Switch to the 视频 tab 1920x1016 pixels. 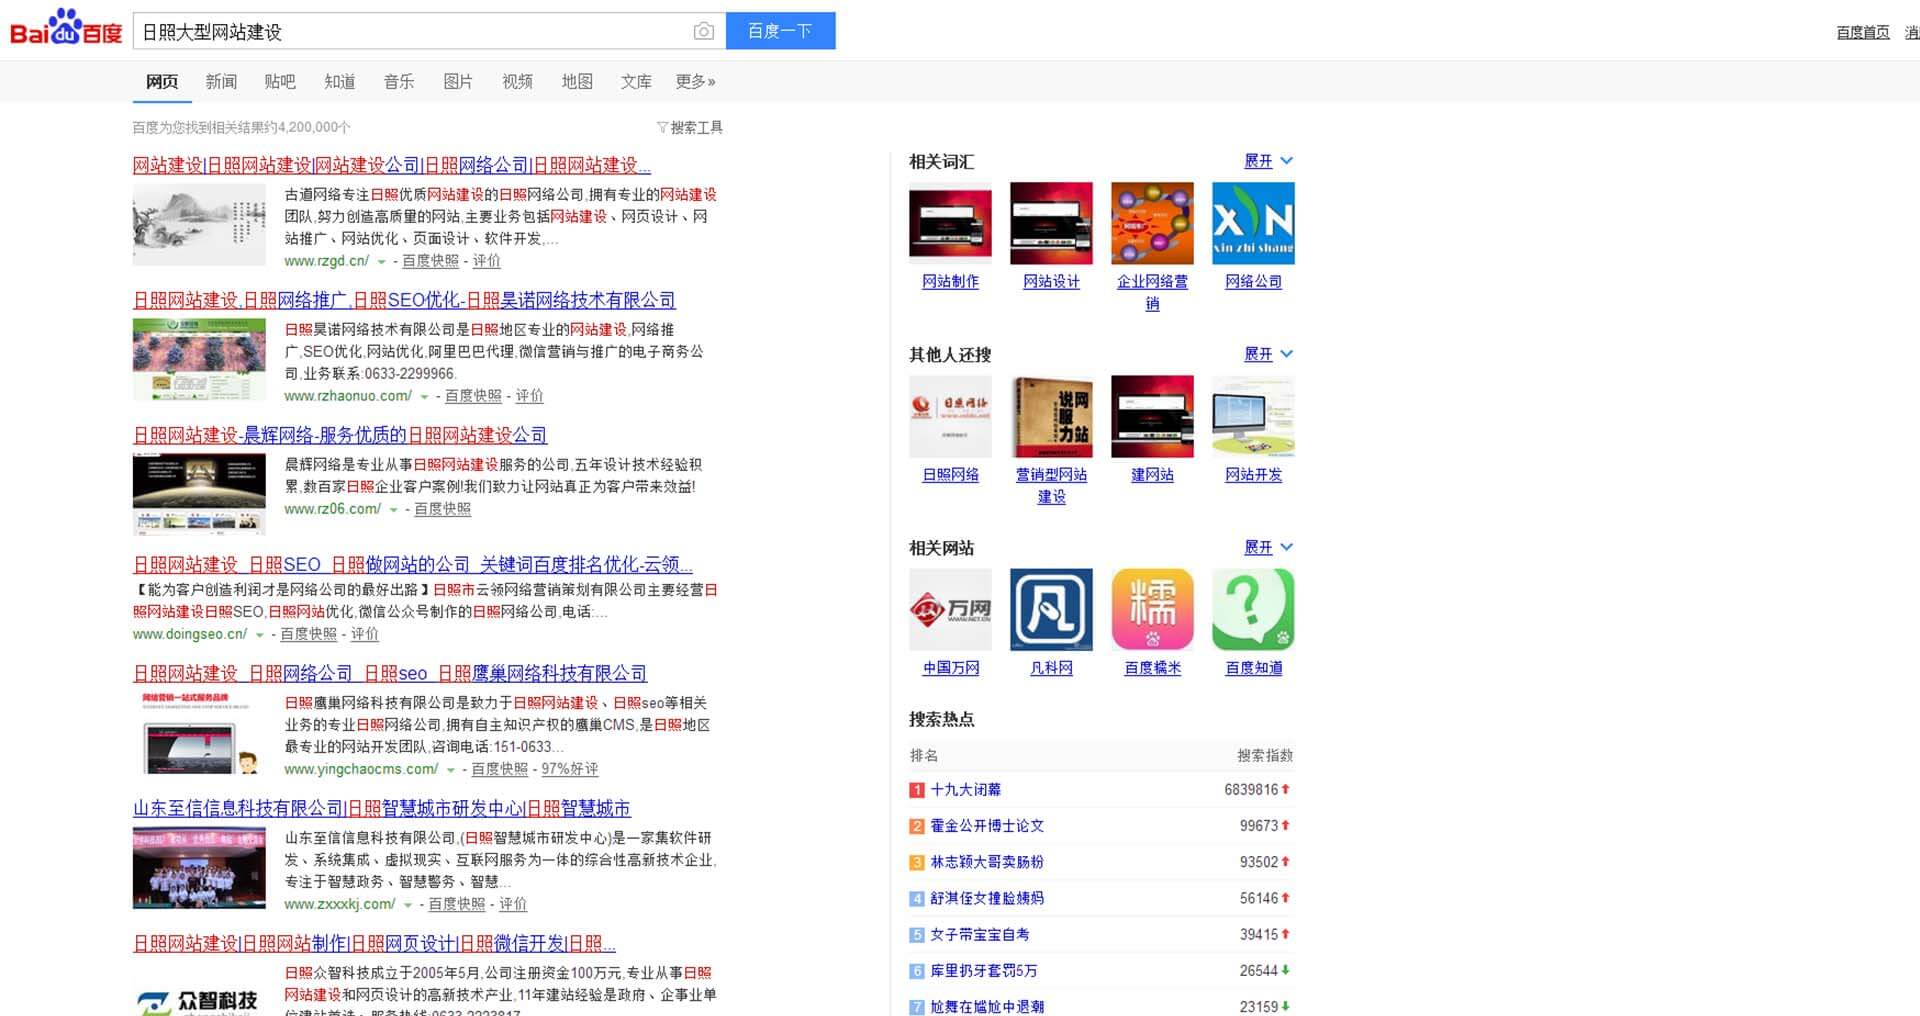pos(517,81)
